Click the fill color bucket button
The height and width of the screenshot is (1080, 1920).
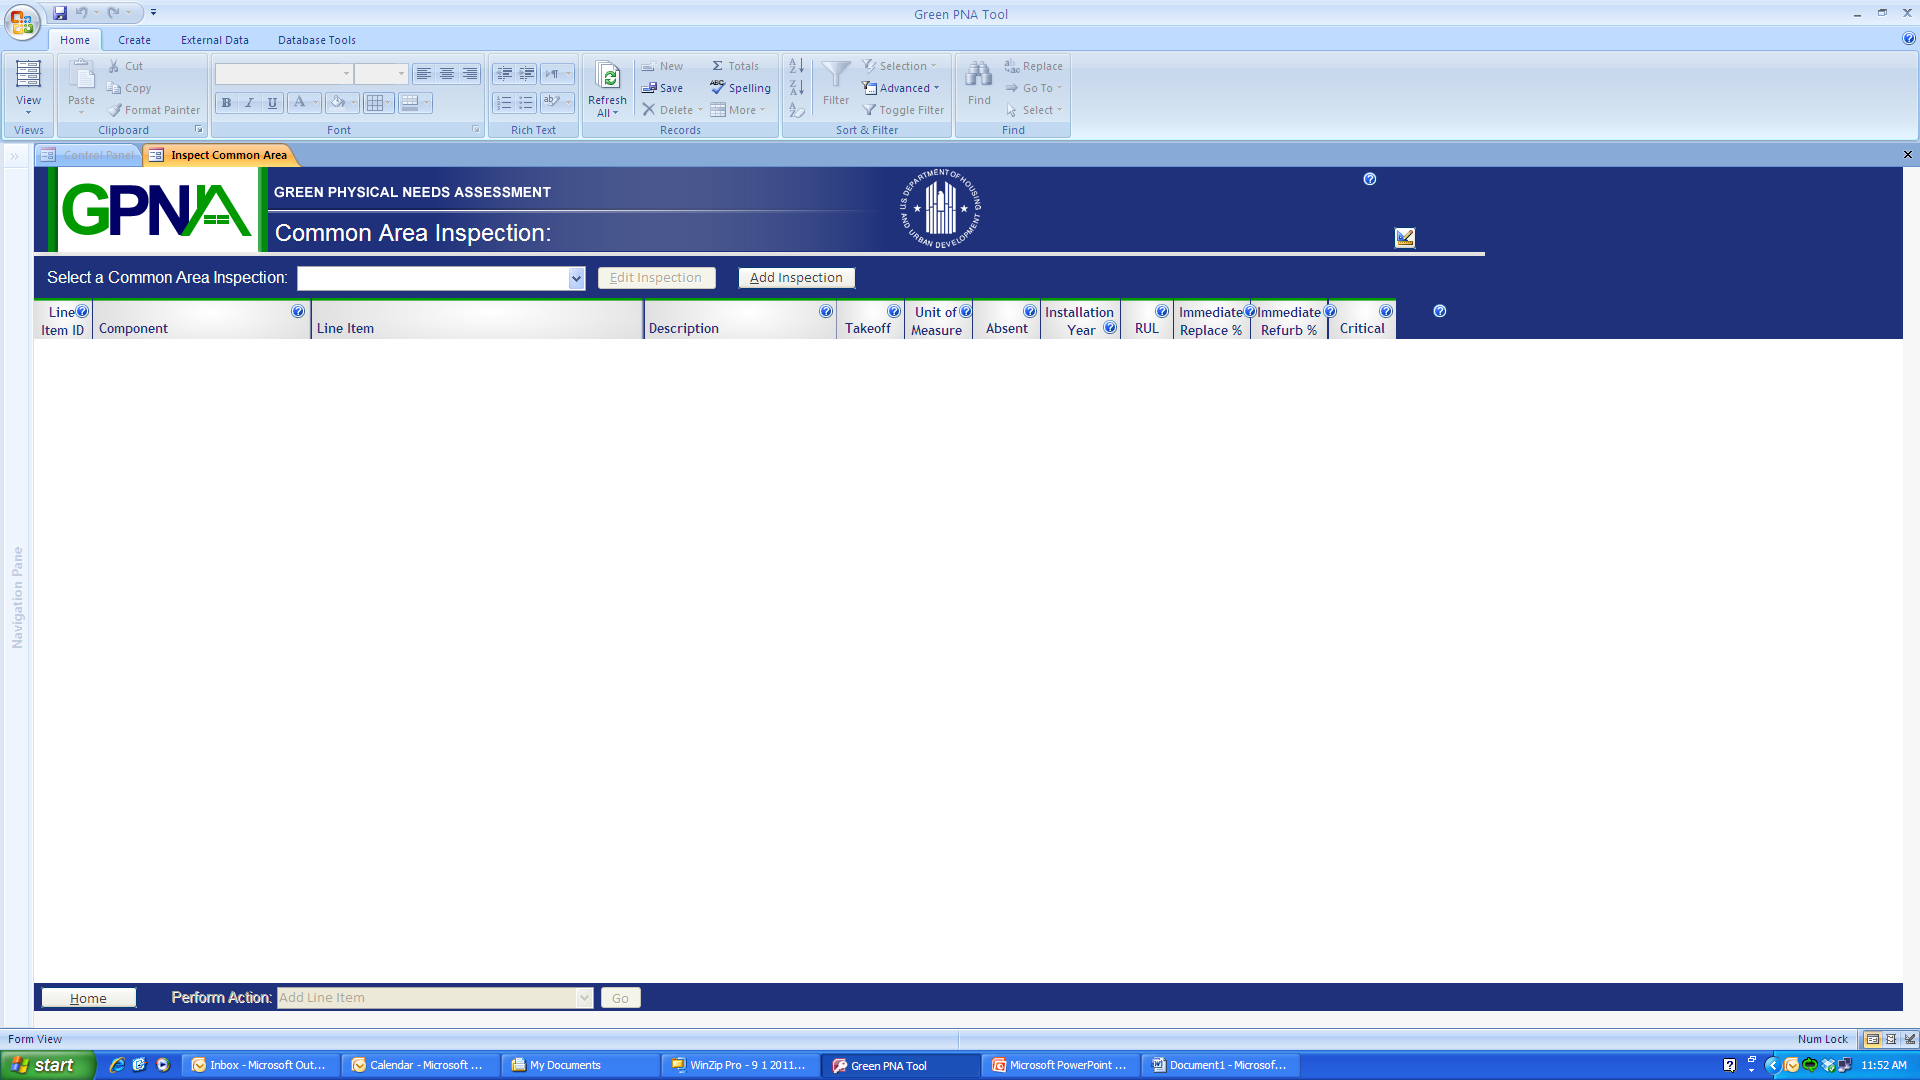point(338,102)
